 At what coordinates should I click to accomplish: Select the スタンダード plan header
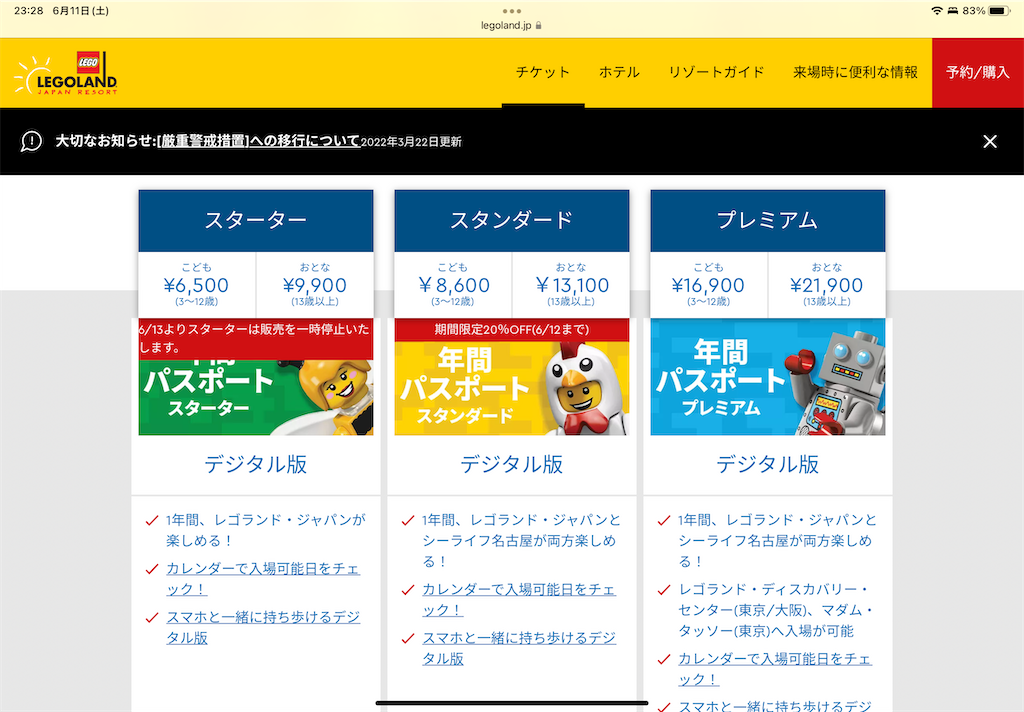(x=511, y=221)
